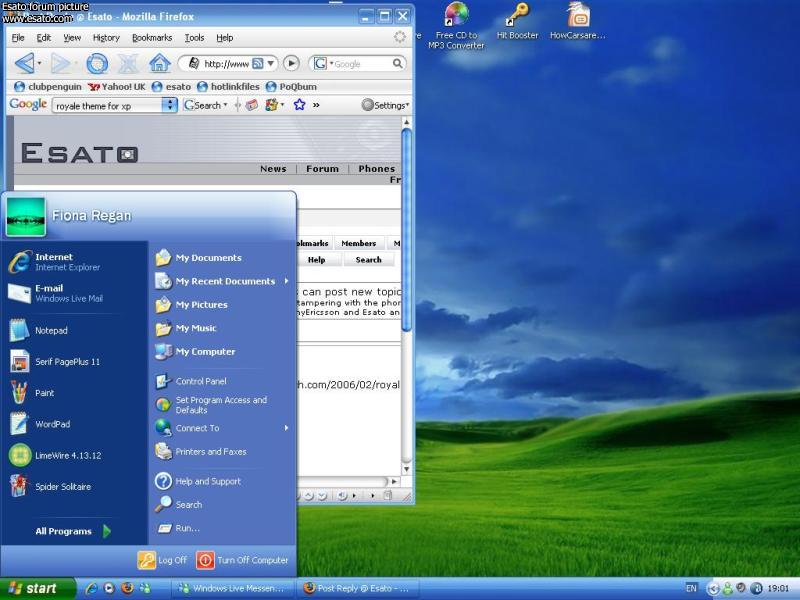Viewport: 800px width, 600px height.
Task: Open My Computer
Action: click(195, 352)
